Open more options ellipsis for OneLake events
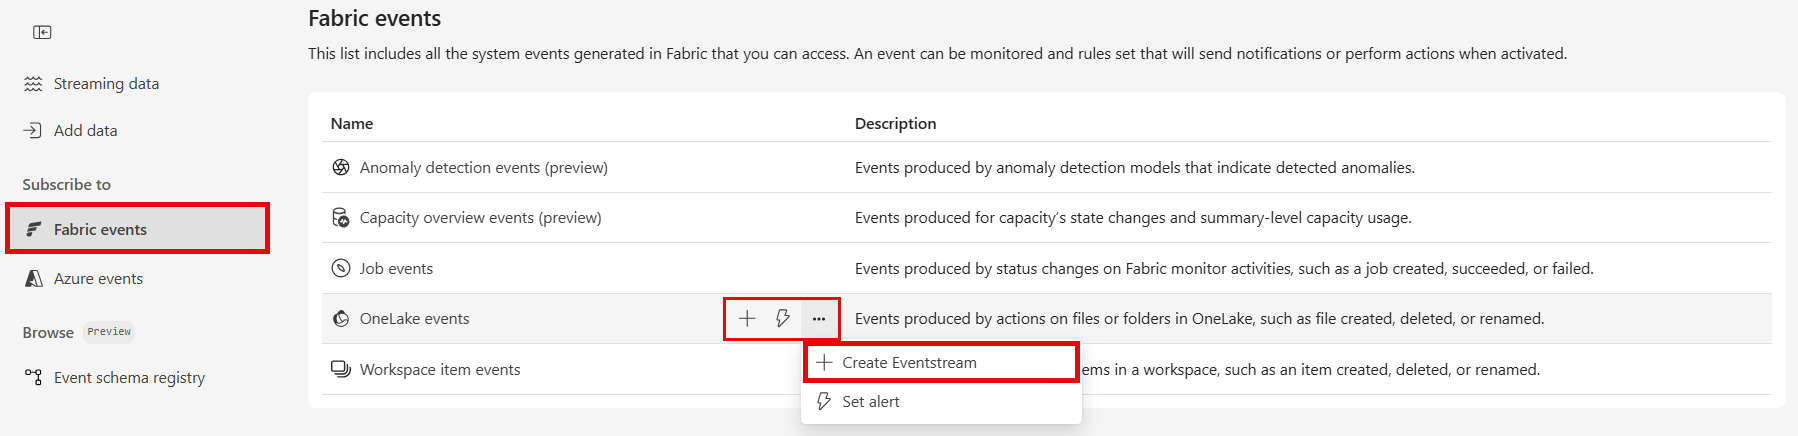Image resolution: width=1798 pixels, height=436 pixels. point(819,319)
